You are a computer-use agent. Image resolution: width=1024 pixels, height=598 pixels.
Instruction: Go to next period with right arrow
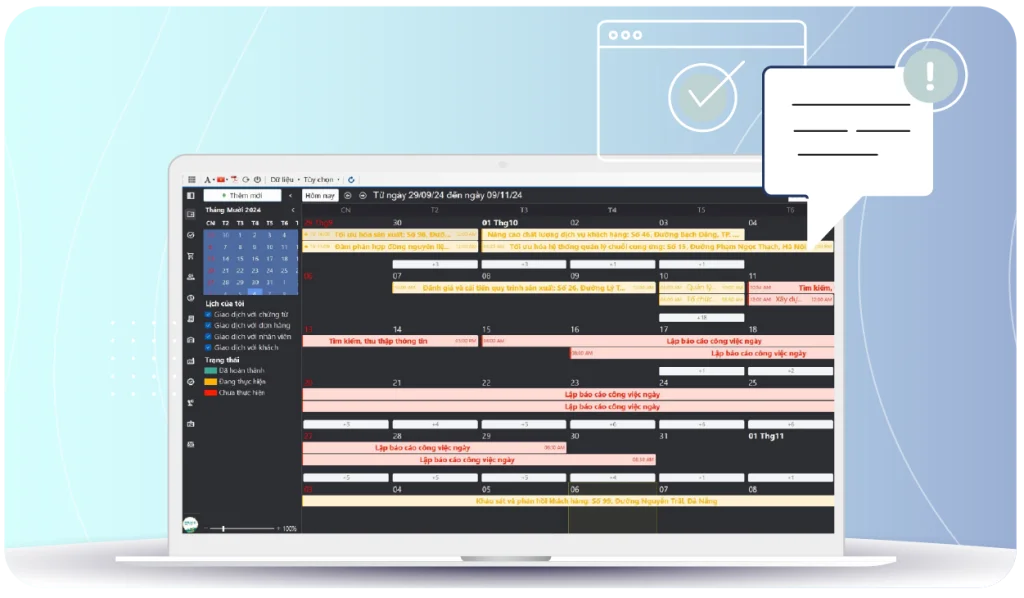coord(362,196)
